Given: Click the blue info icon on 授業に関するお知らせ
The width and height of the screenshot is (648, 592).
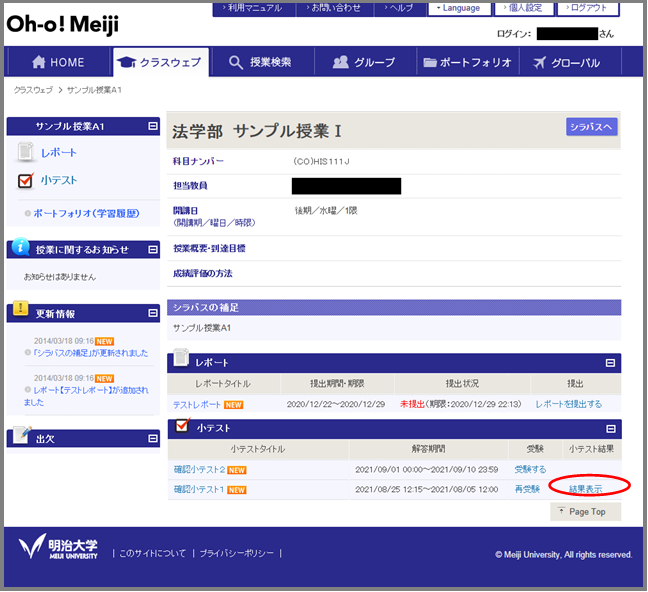Looking at the screenshot, I should (20, 246).
